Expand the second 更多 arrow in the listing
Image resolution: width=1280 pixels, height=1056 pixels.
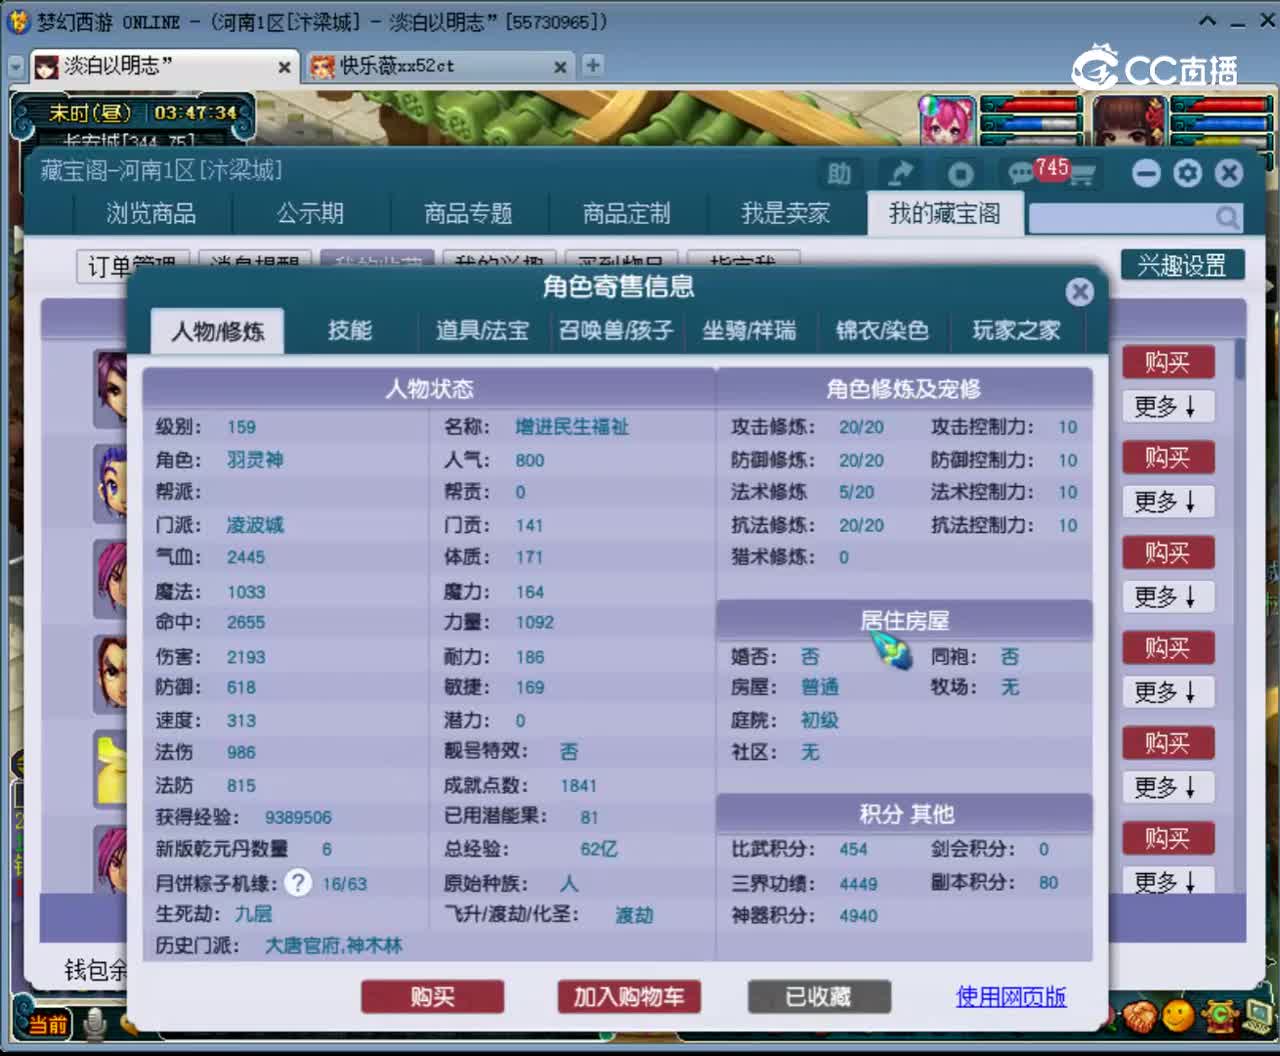1166,501
